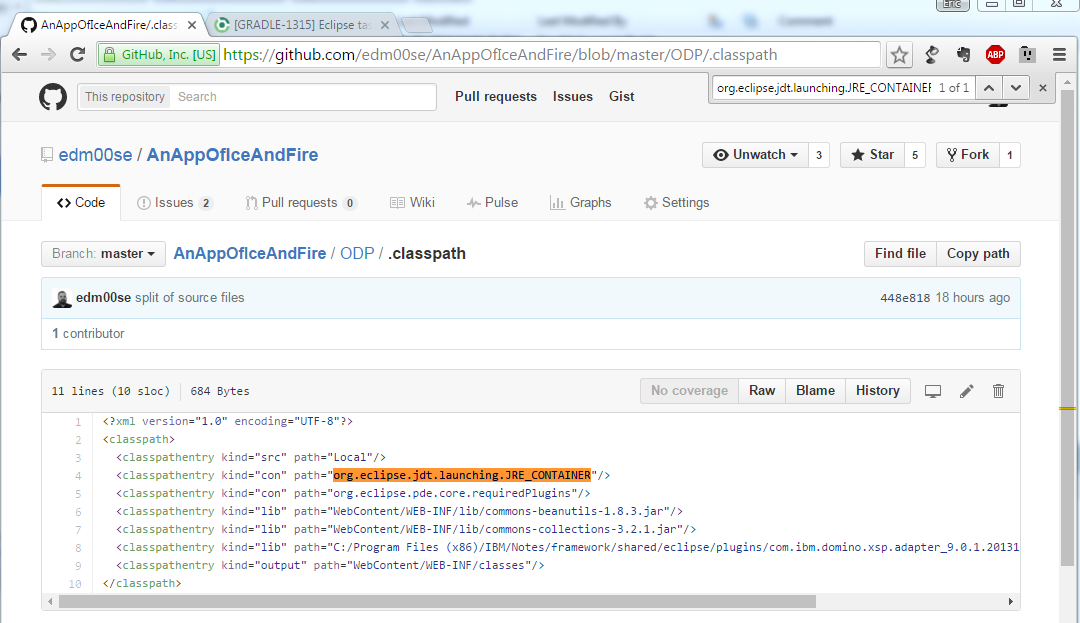Open the file History
The image size is (1080, 623).
[878, 391]
